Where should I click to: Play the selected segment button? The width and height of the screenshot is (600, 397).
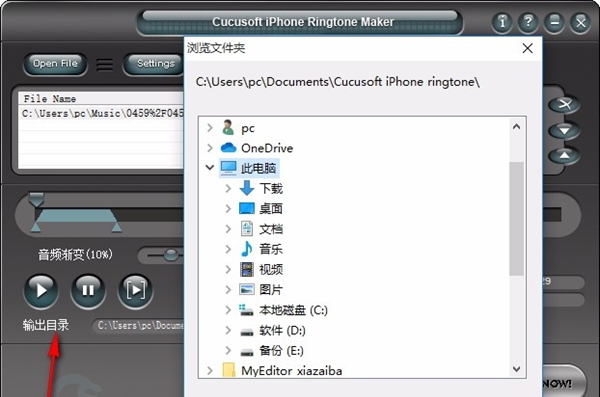tap(135, 291)
